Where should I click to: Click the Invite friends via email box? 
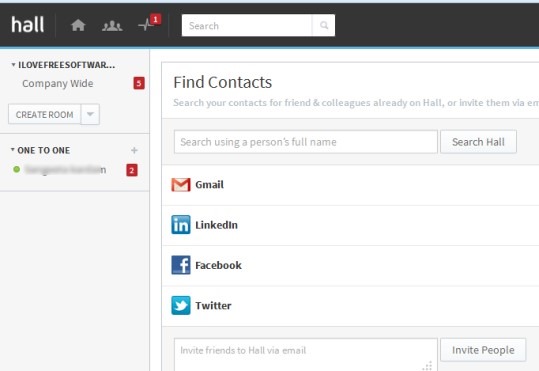click(306, 355)
